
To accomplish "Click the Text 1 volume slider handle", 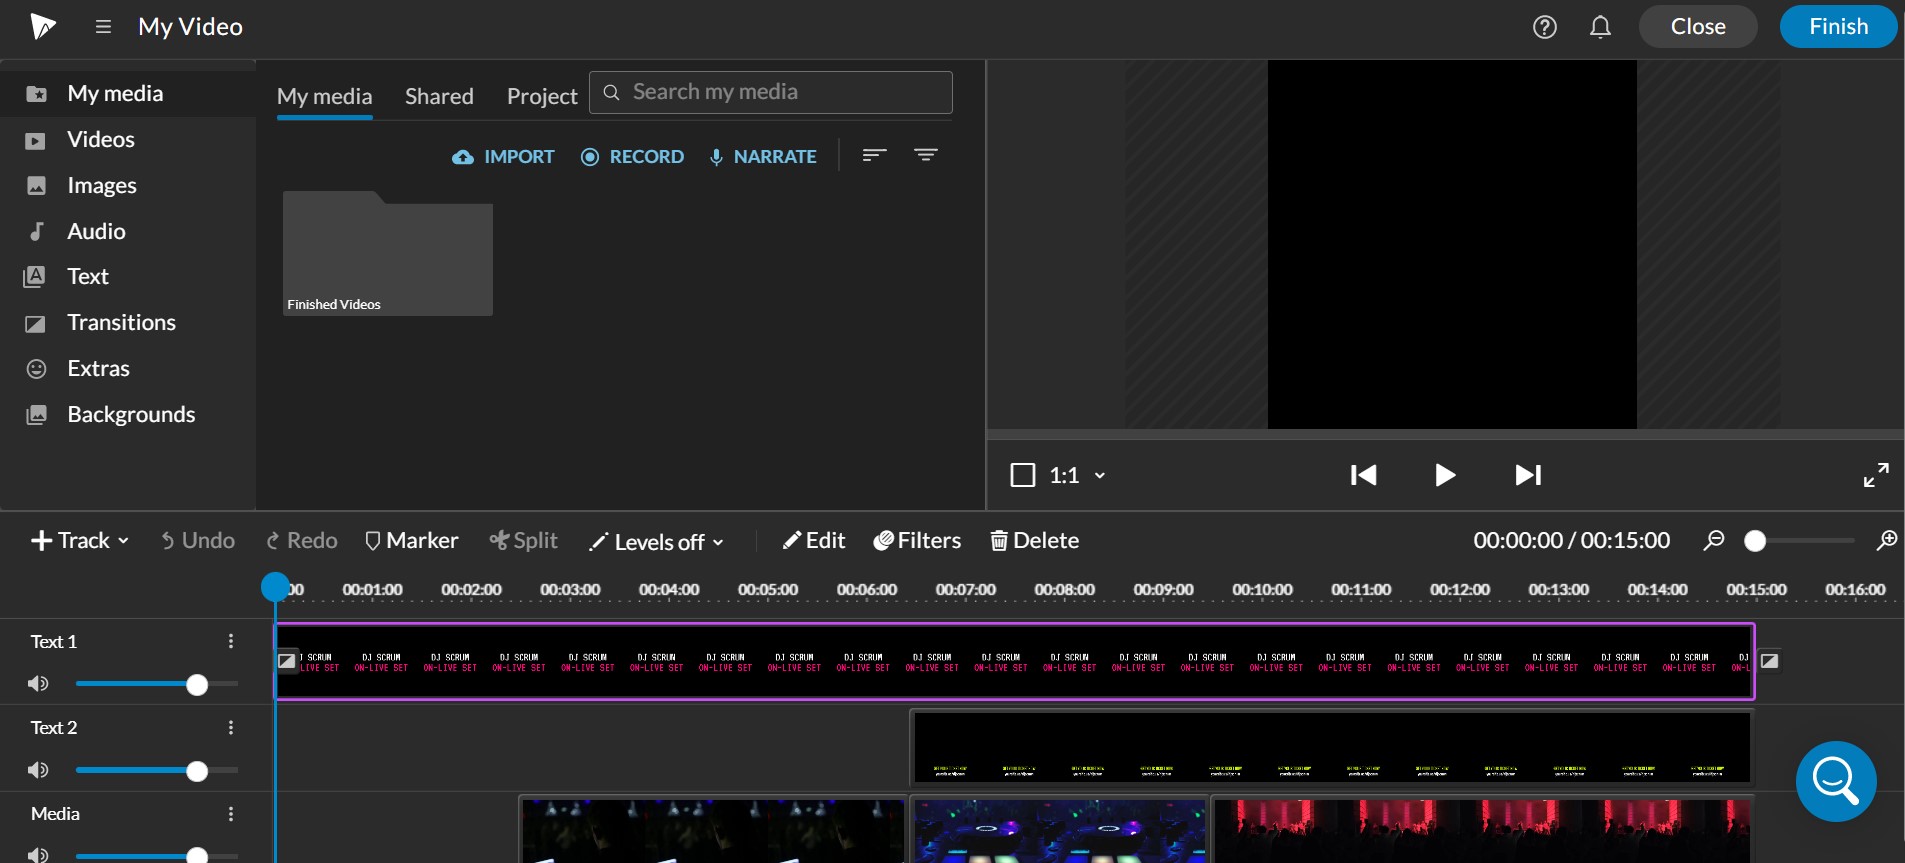I will coord(197,684).
